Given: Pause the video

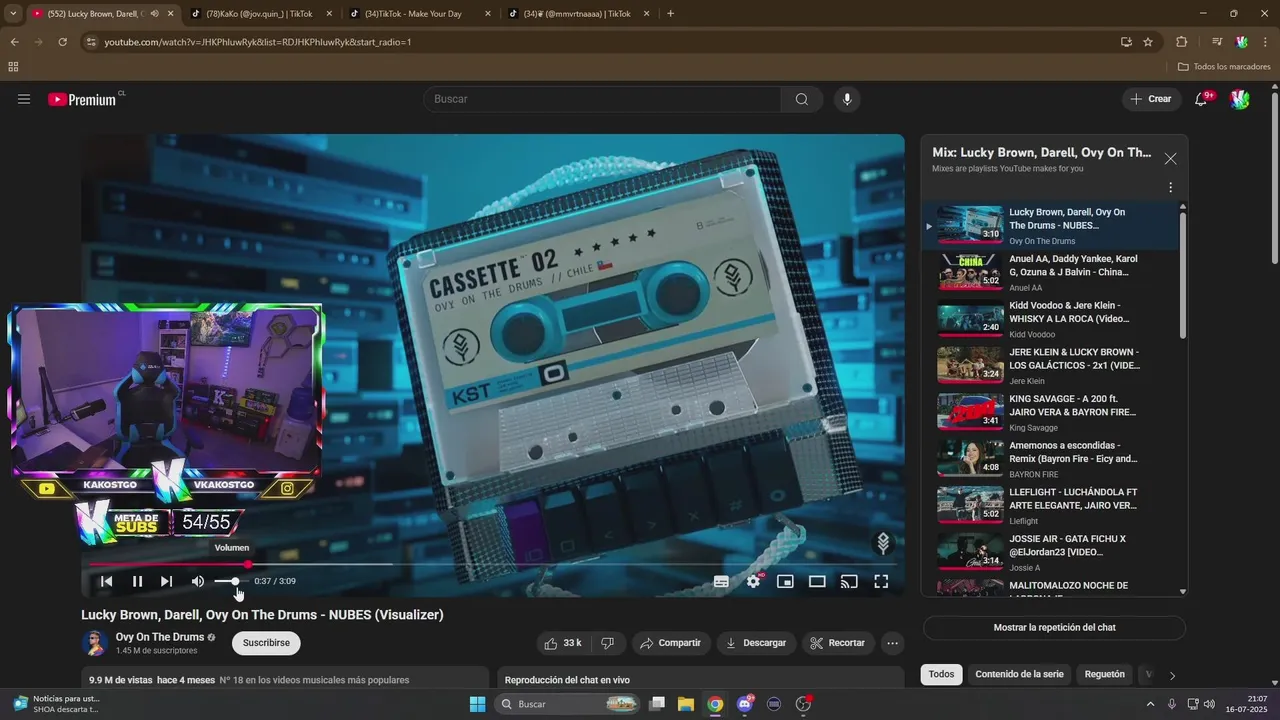Looking at the screenshot, I should coord(138,581).
